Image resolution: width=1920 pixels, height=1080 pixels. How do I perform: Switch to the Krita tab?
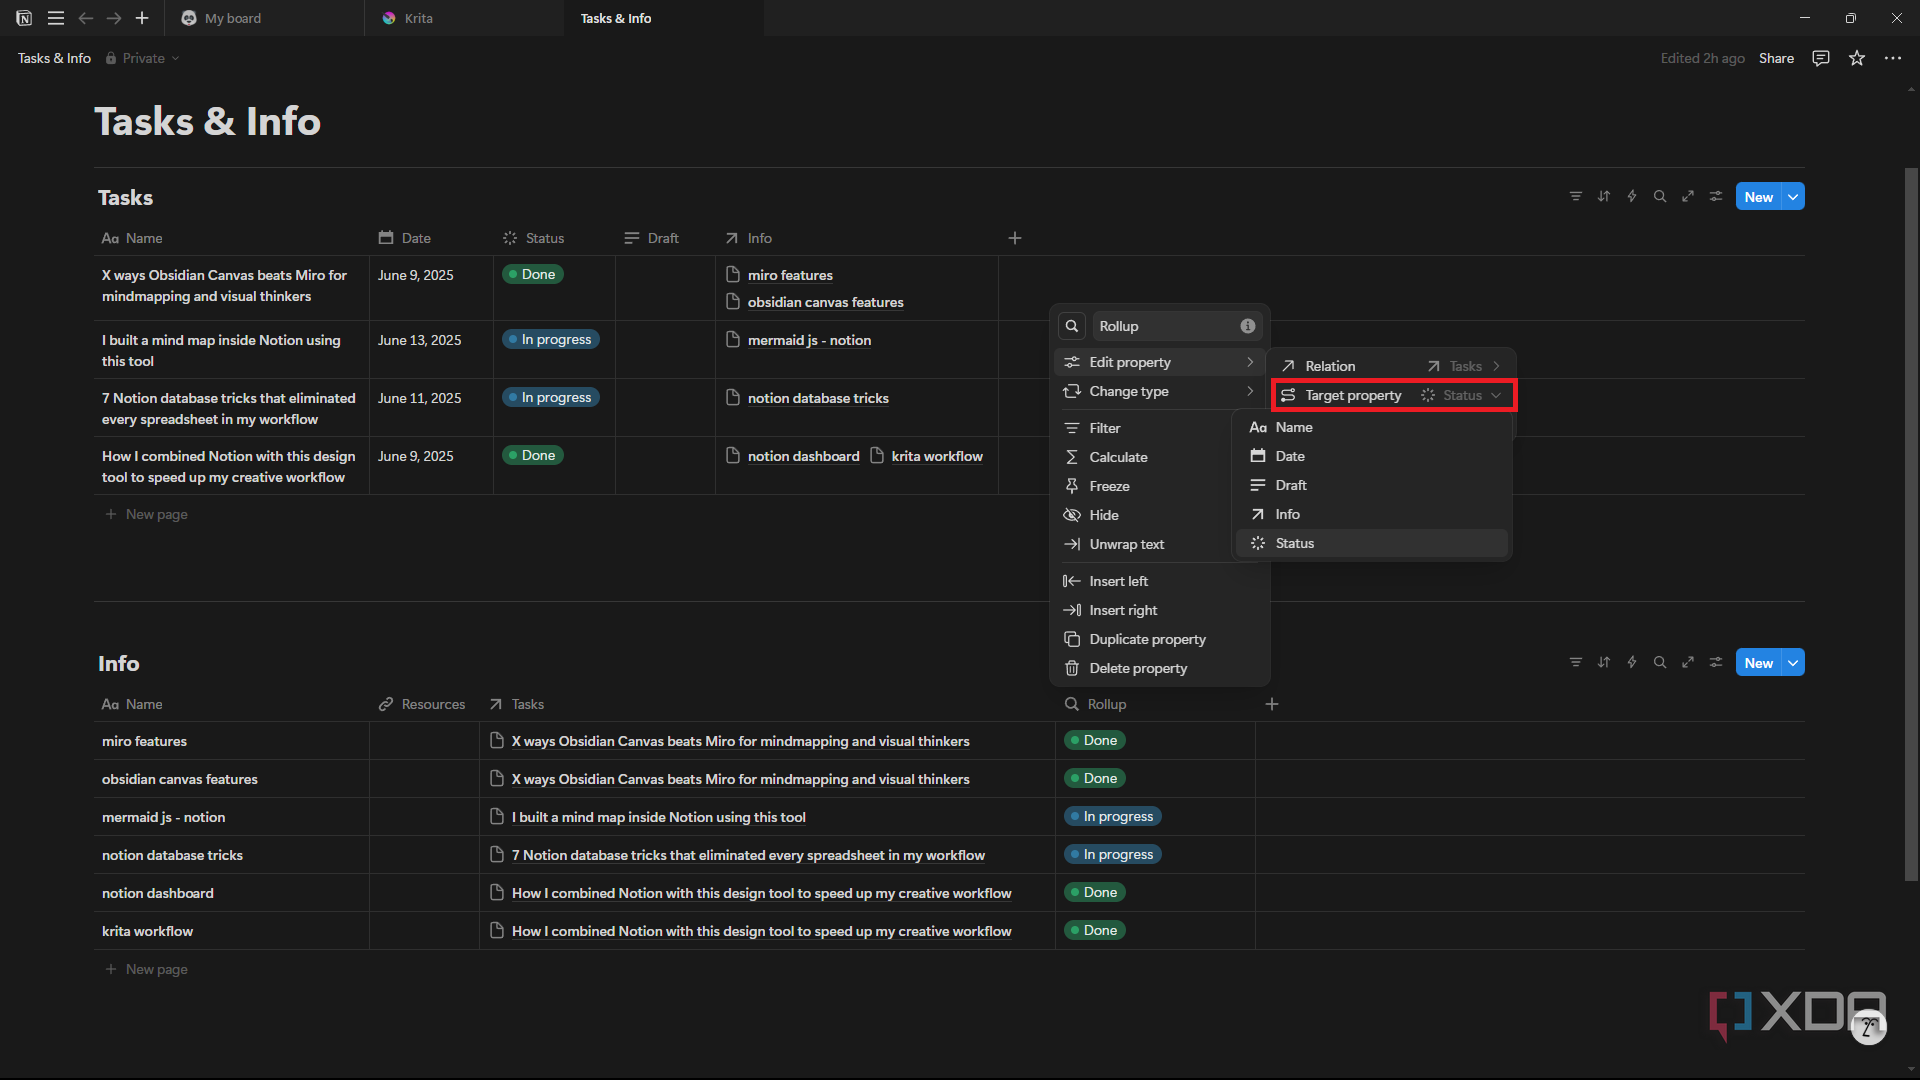(x=464, y=18)
